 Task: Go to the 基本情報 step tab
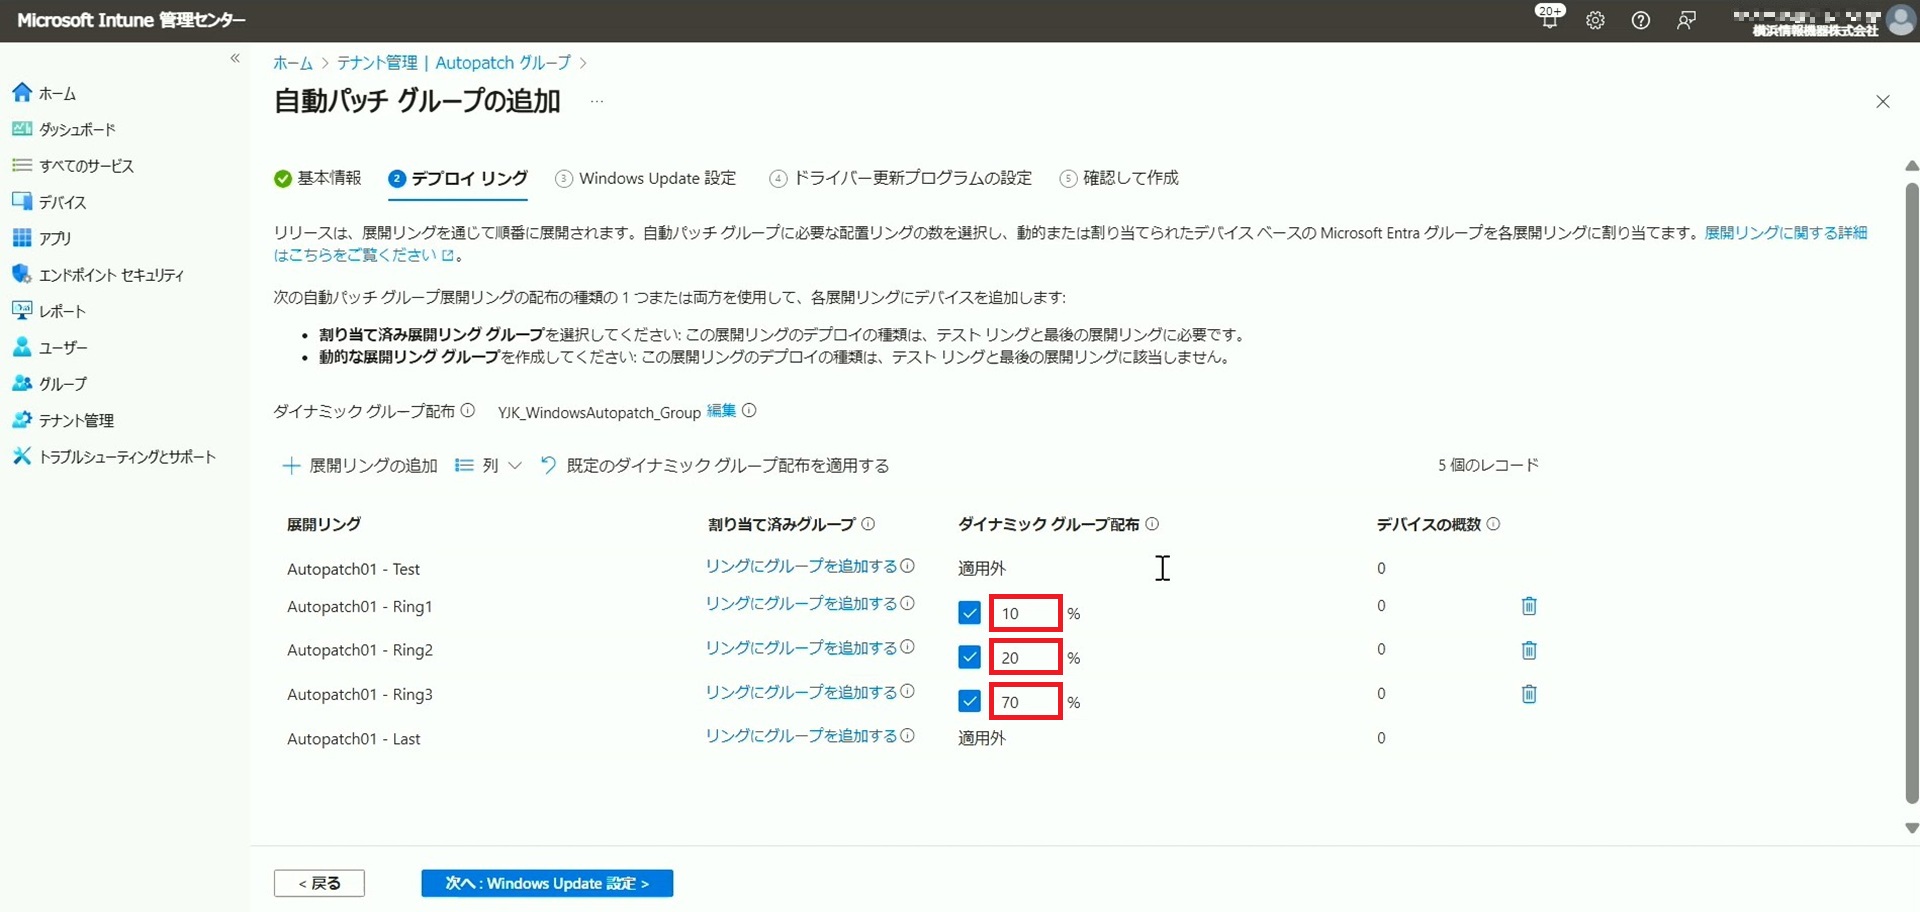pos(318,178)
